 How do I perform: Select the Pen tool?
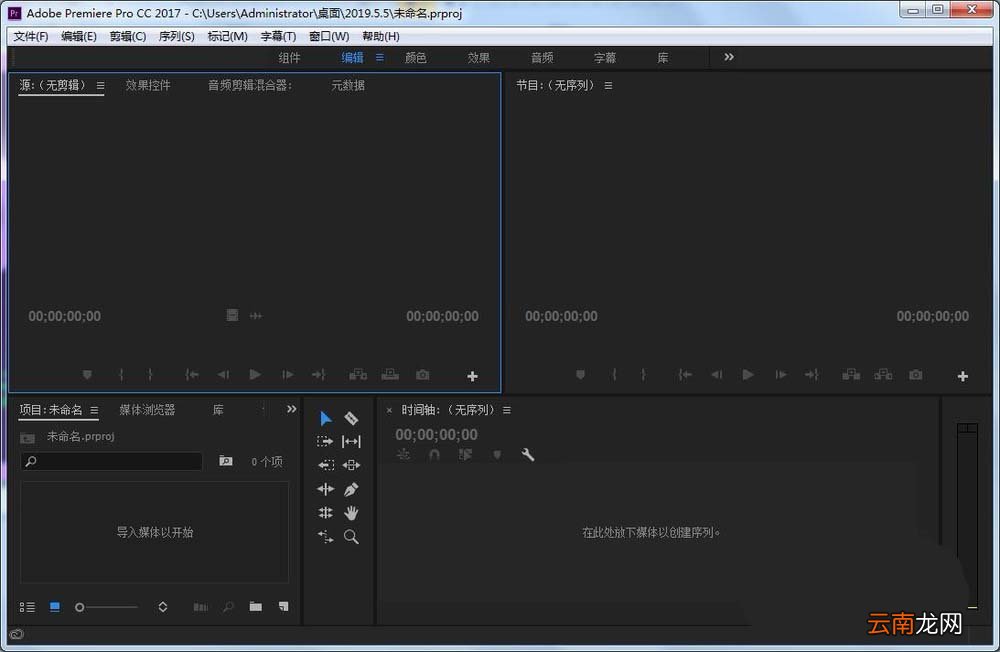[x=351, y=489]
